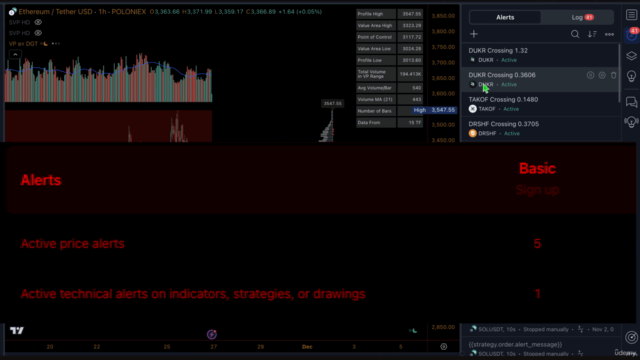Click the Ethereum / Tether USD chart title
The width and height of the screenshot is (640, 360).
click(x=82, y=12)
